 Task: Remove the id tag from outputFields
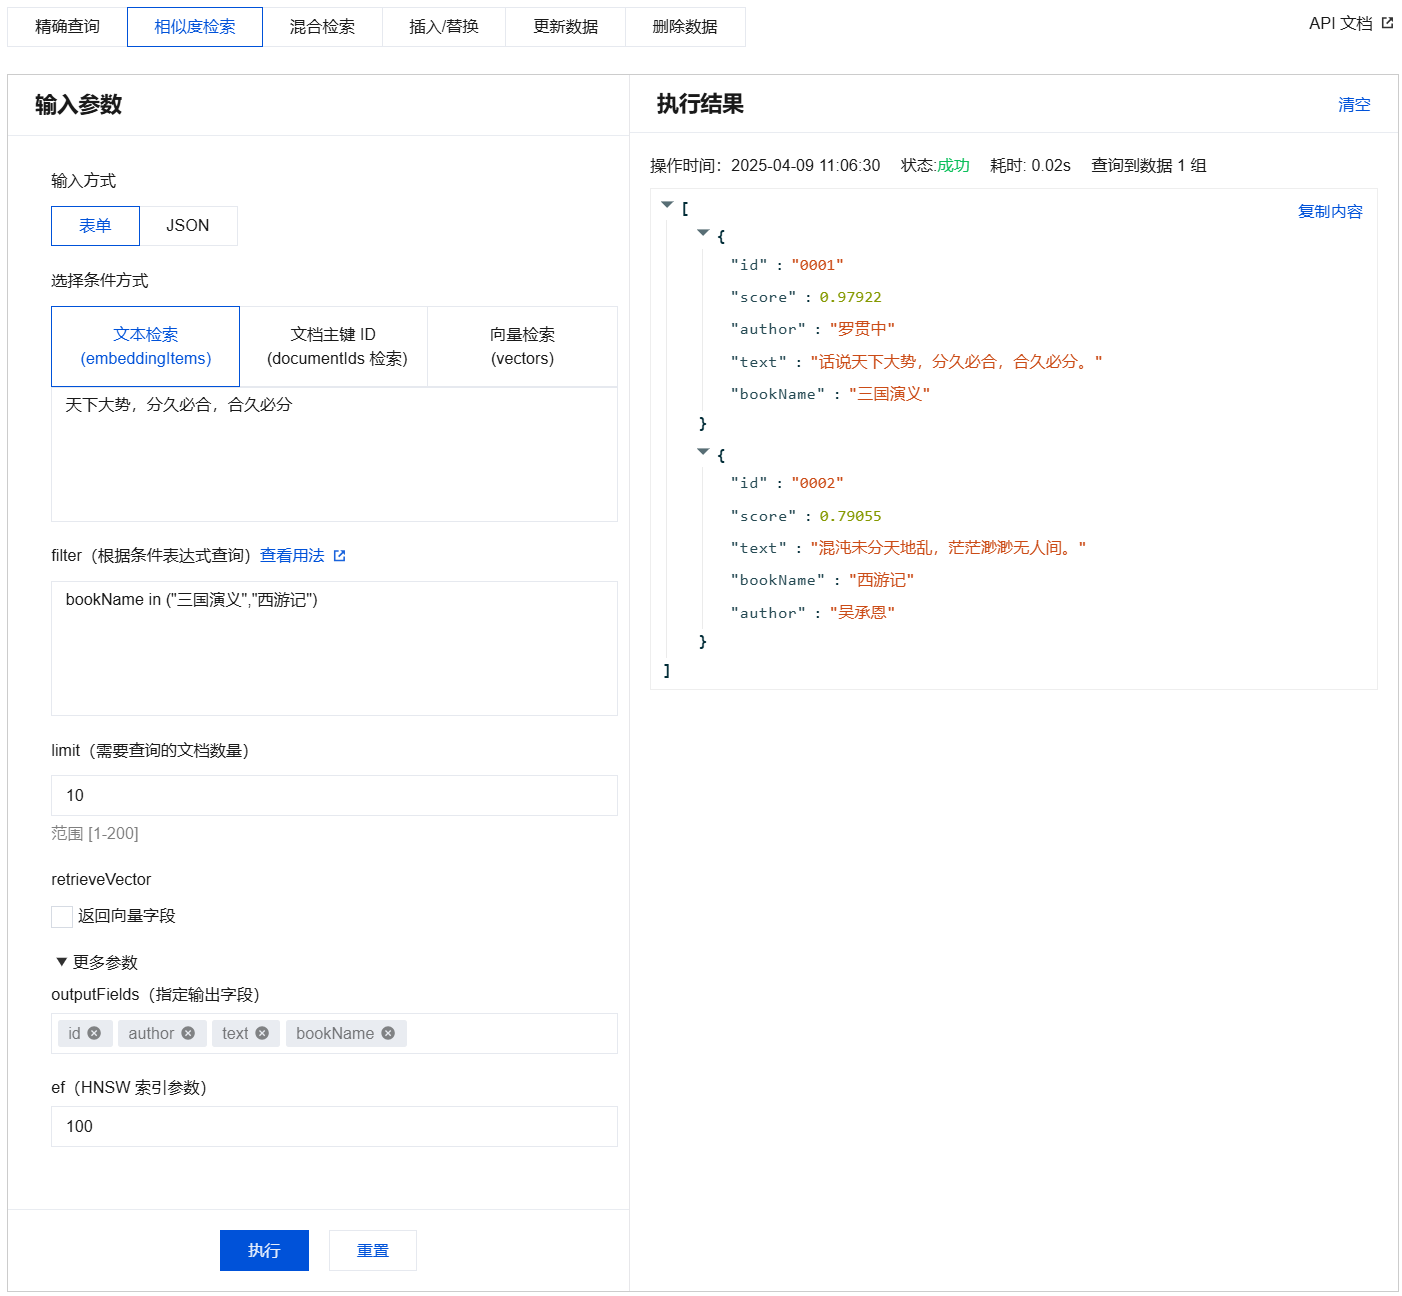coord(94,1033)
